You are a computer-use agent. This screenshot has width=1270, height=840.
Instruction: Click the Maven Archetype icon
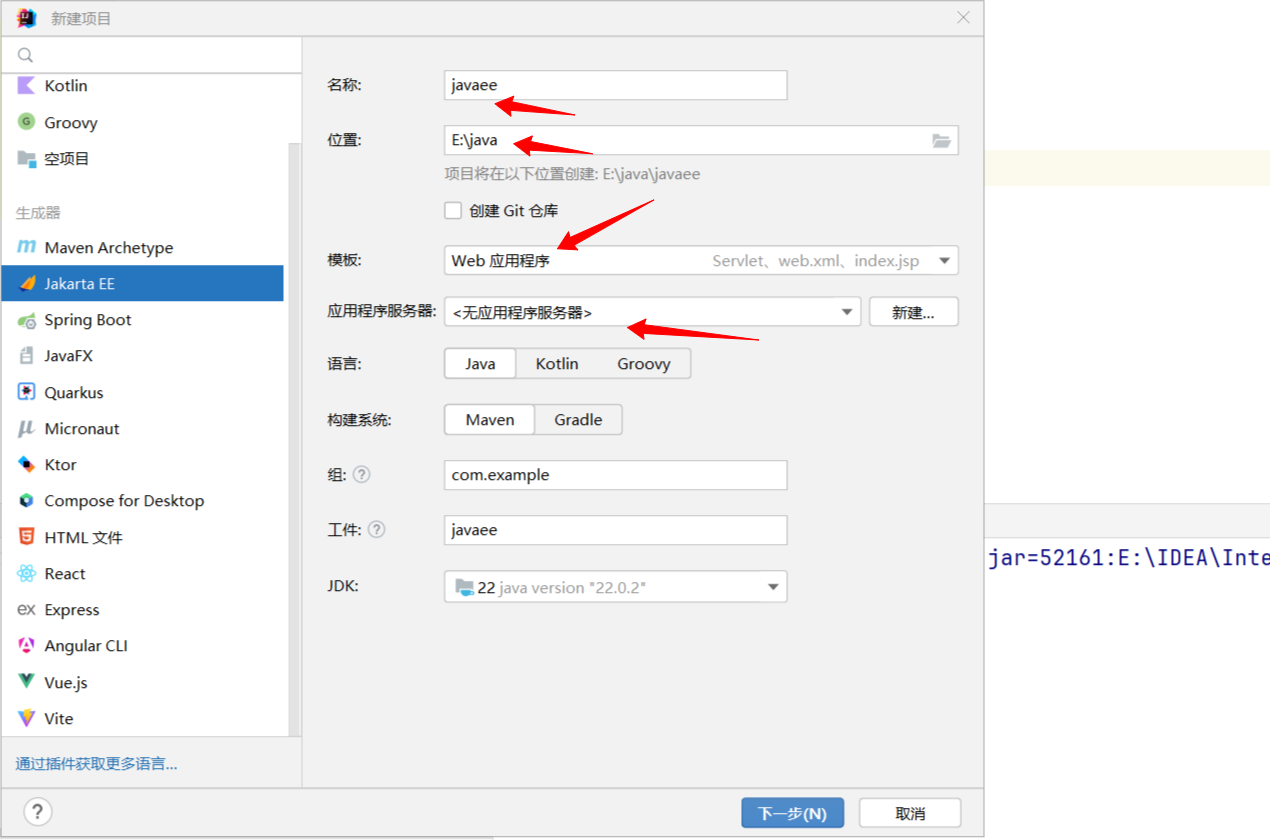pos(26,247)
